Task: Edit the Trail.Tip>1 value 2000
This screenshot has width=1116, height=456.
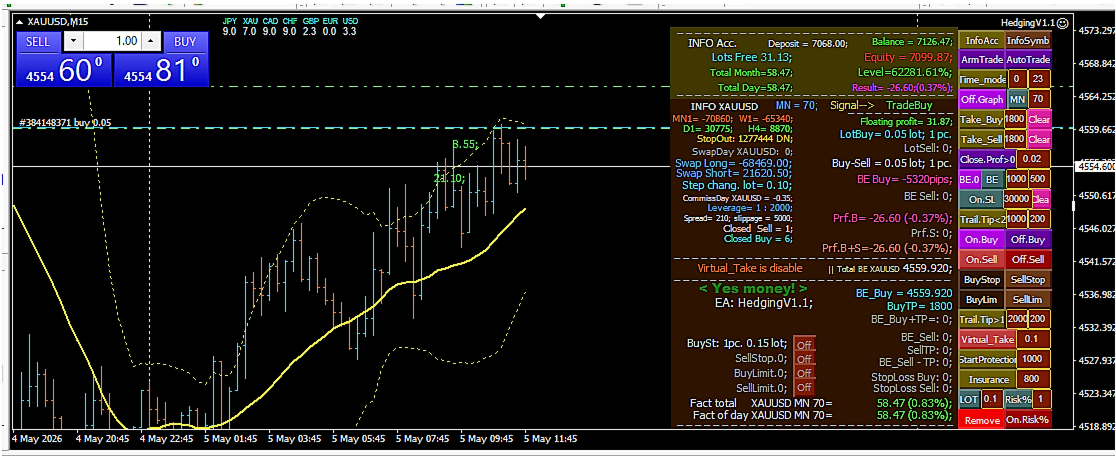Action: point(1017,319)
